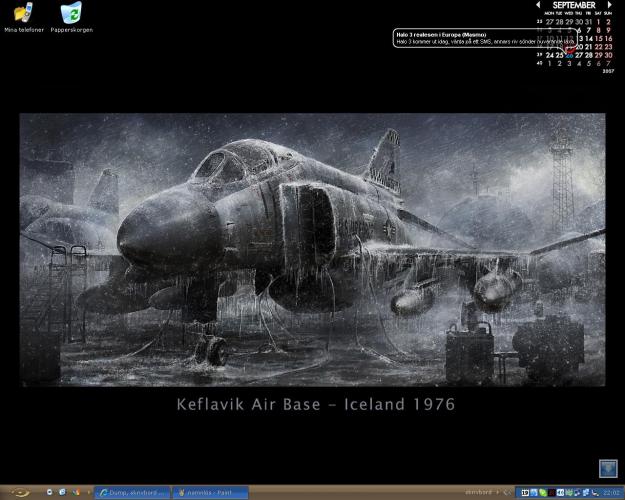Click the 2007 year label in calendar
Image resolution: width=625 pixels, height=500 pixels.
tap(608, 72)
